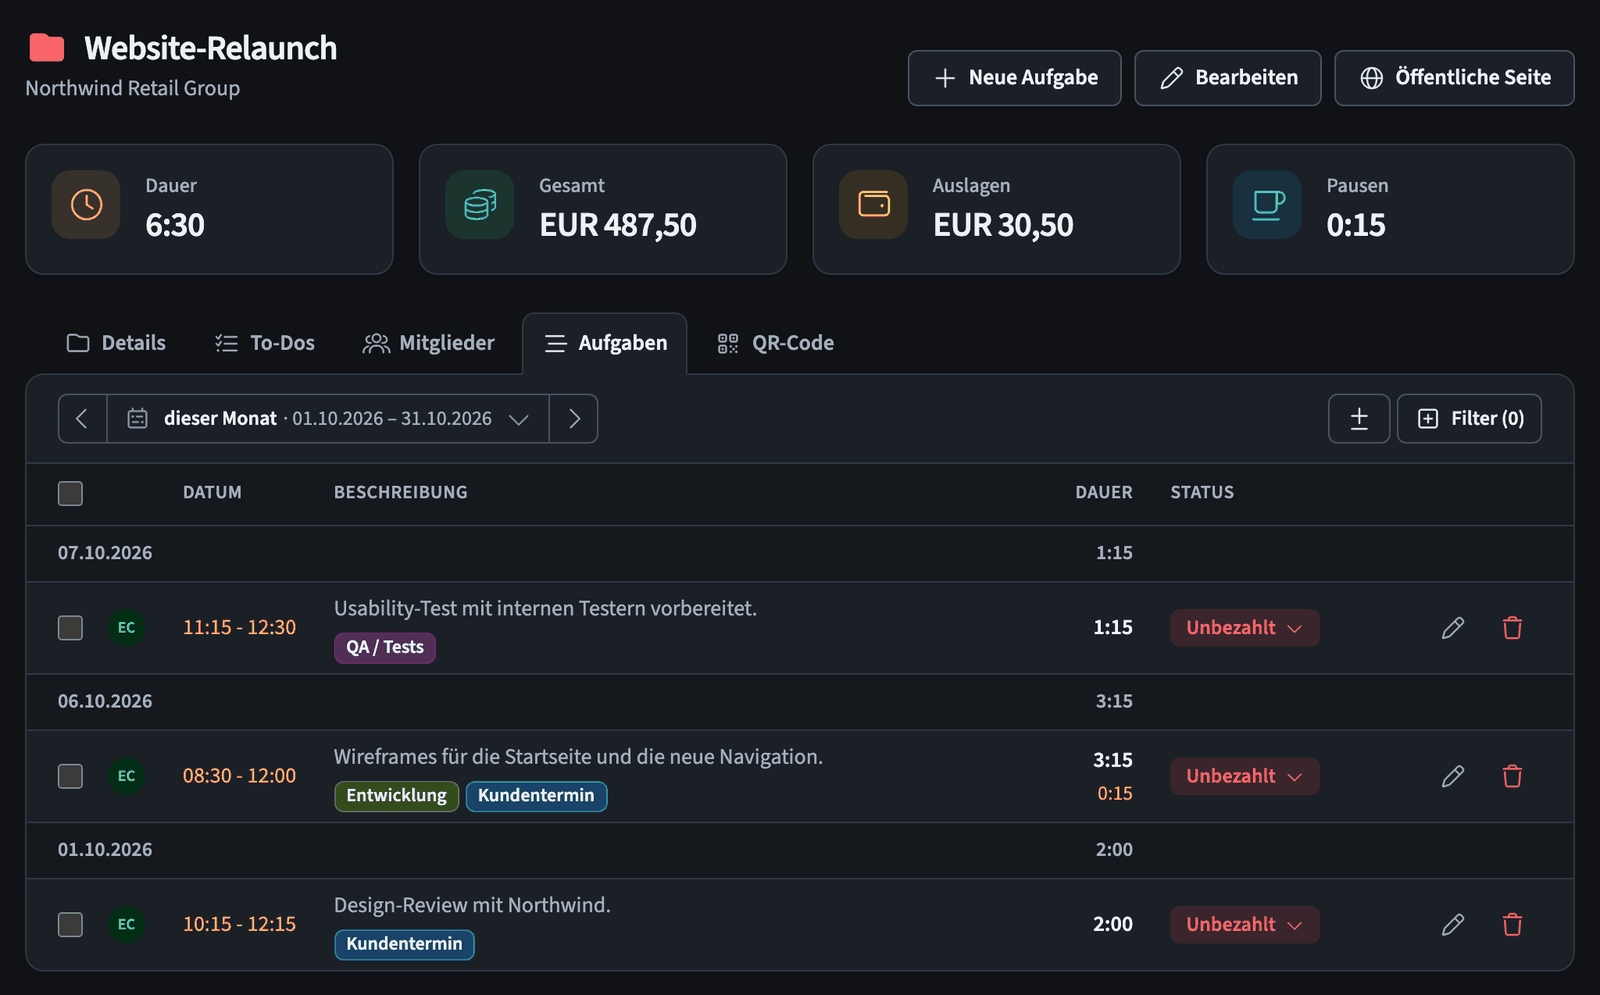Screen dimensions: 1600x995
Task: Go to previous month with left arrow
Action: [x=82, y=419]
